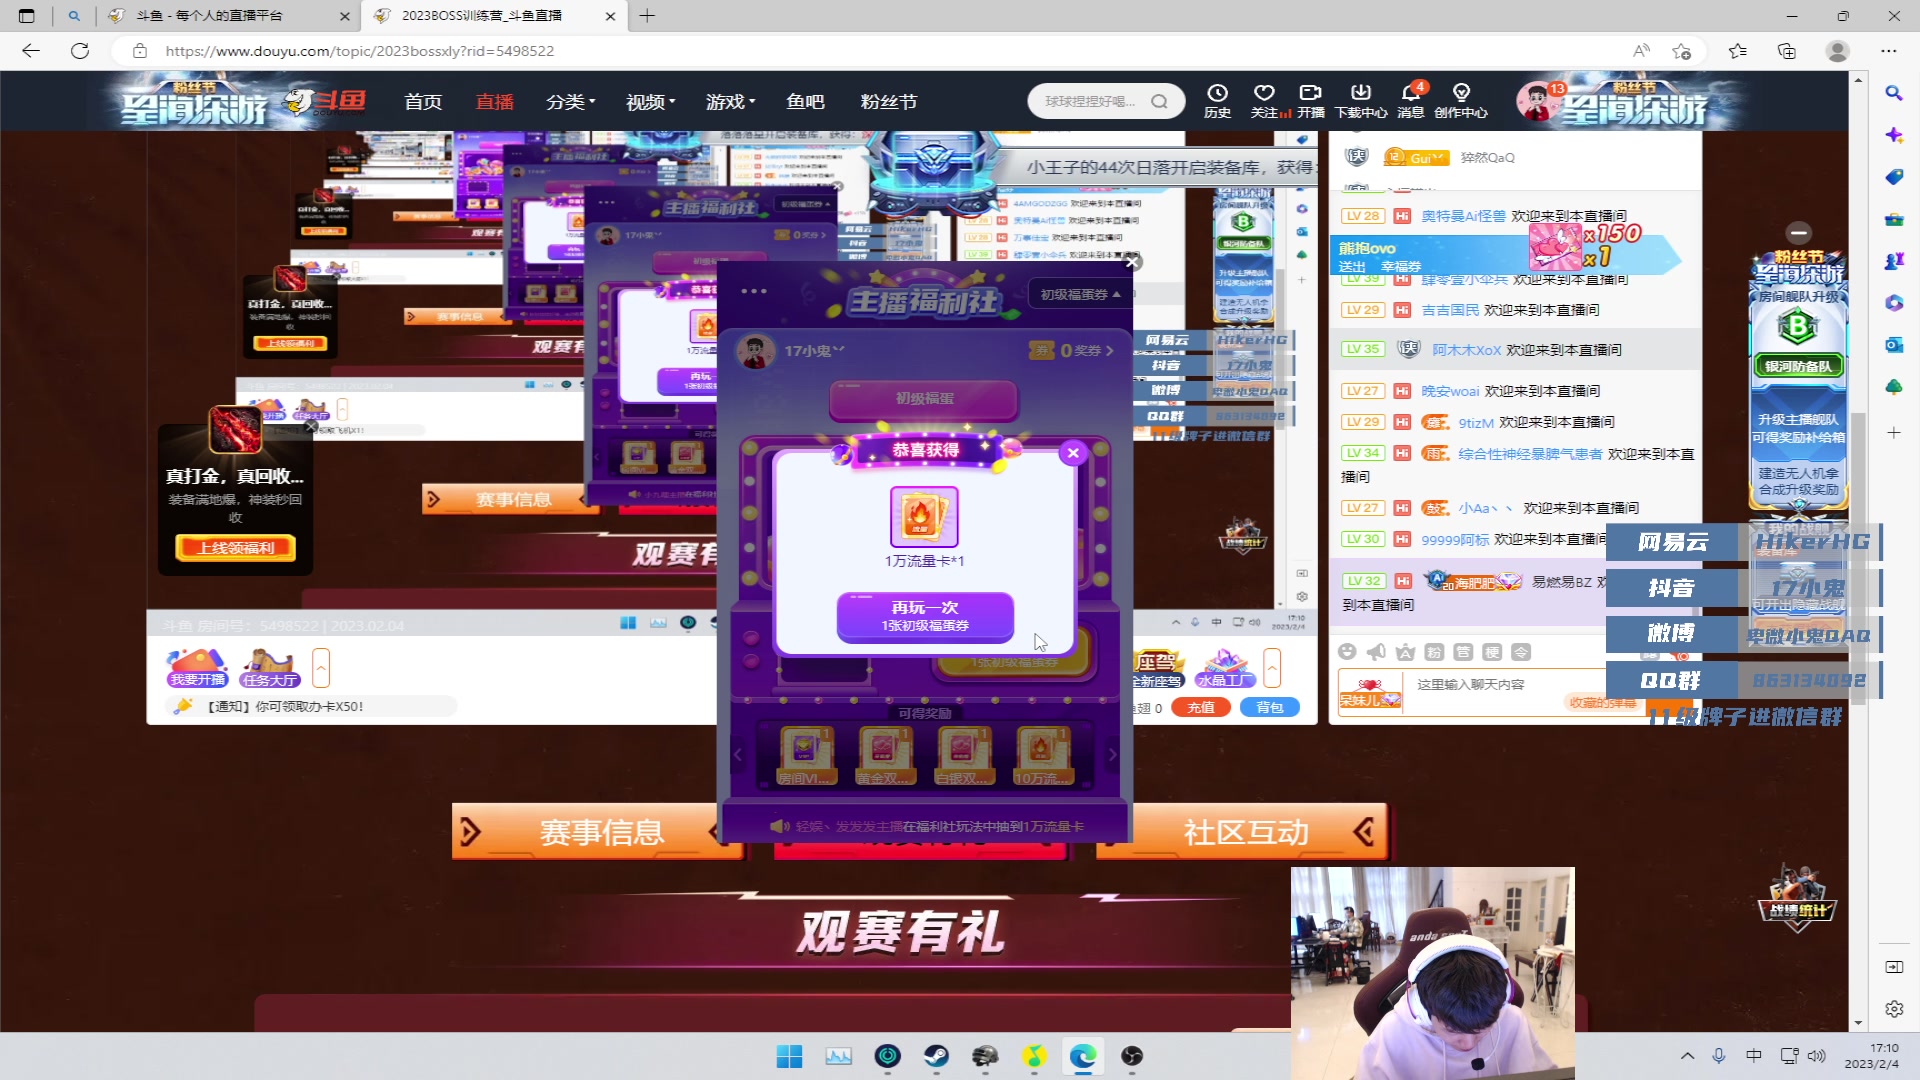Viewport: 1920px width, 1080px height.
Task: Toggle the 梗 icon in chat toolbar
Action: pyautogui.click(x=1493, y=652)
